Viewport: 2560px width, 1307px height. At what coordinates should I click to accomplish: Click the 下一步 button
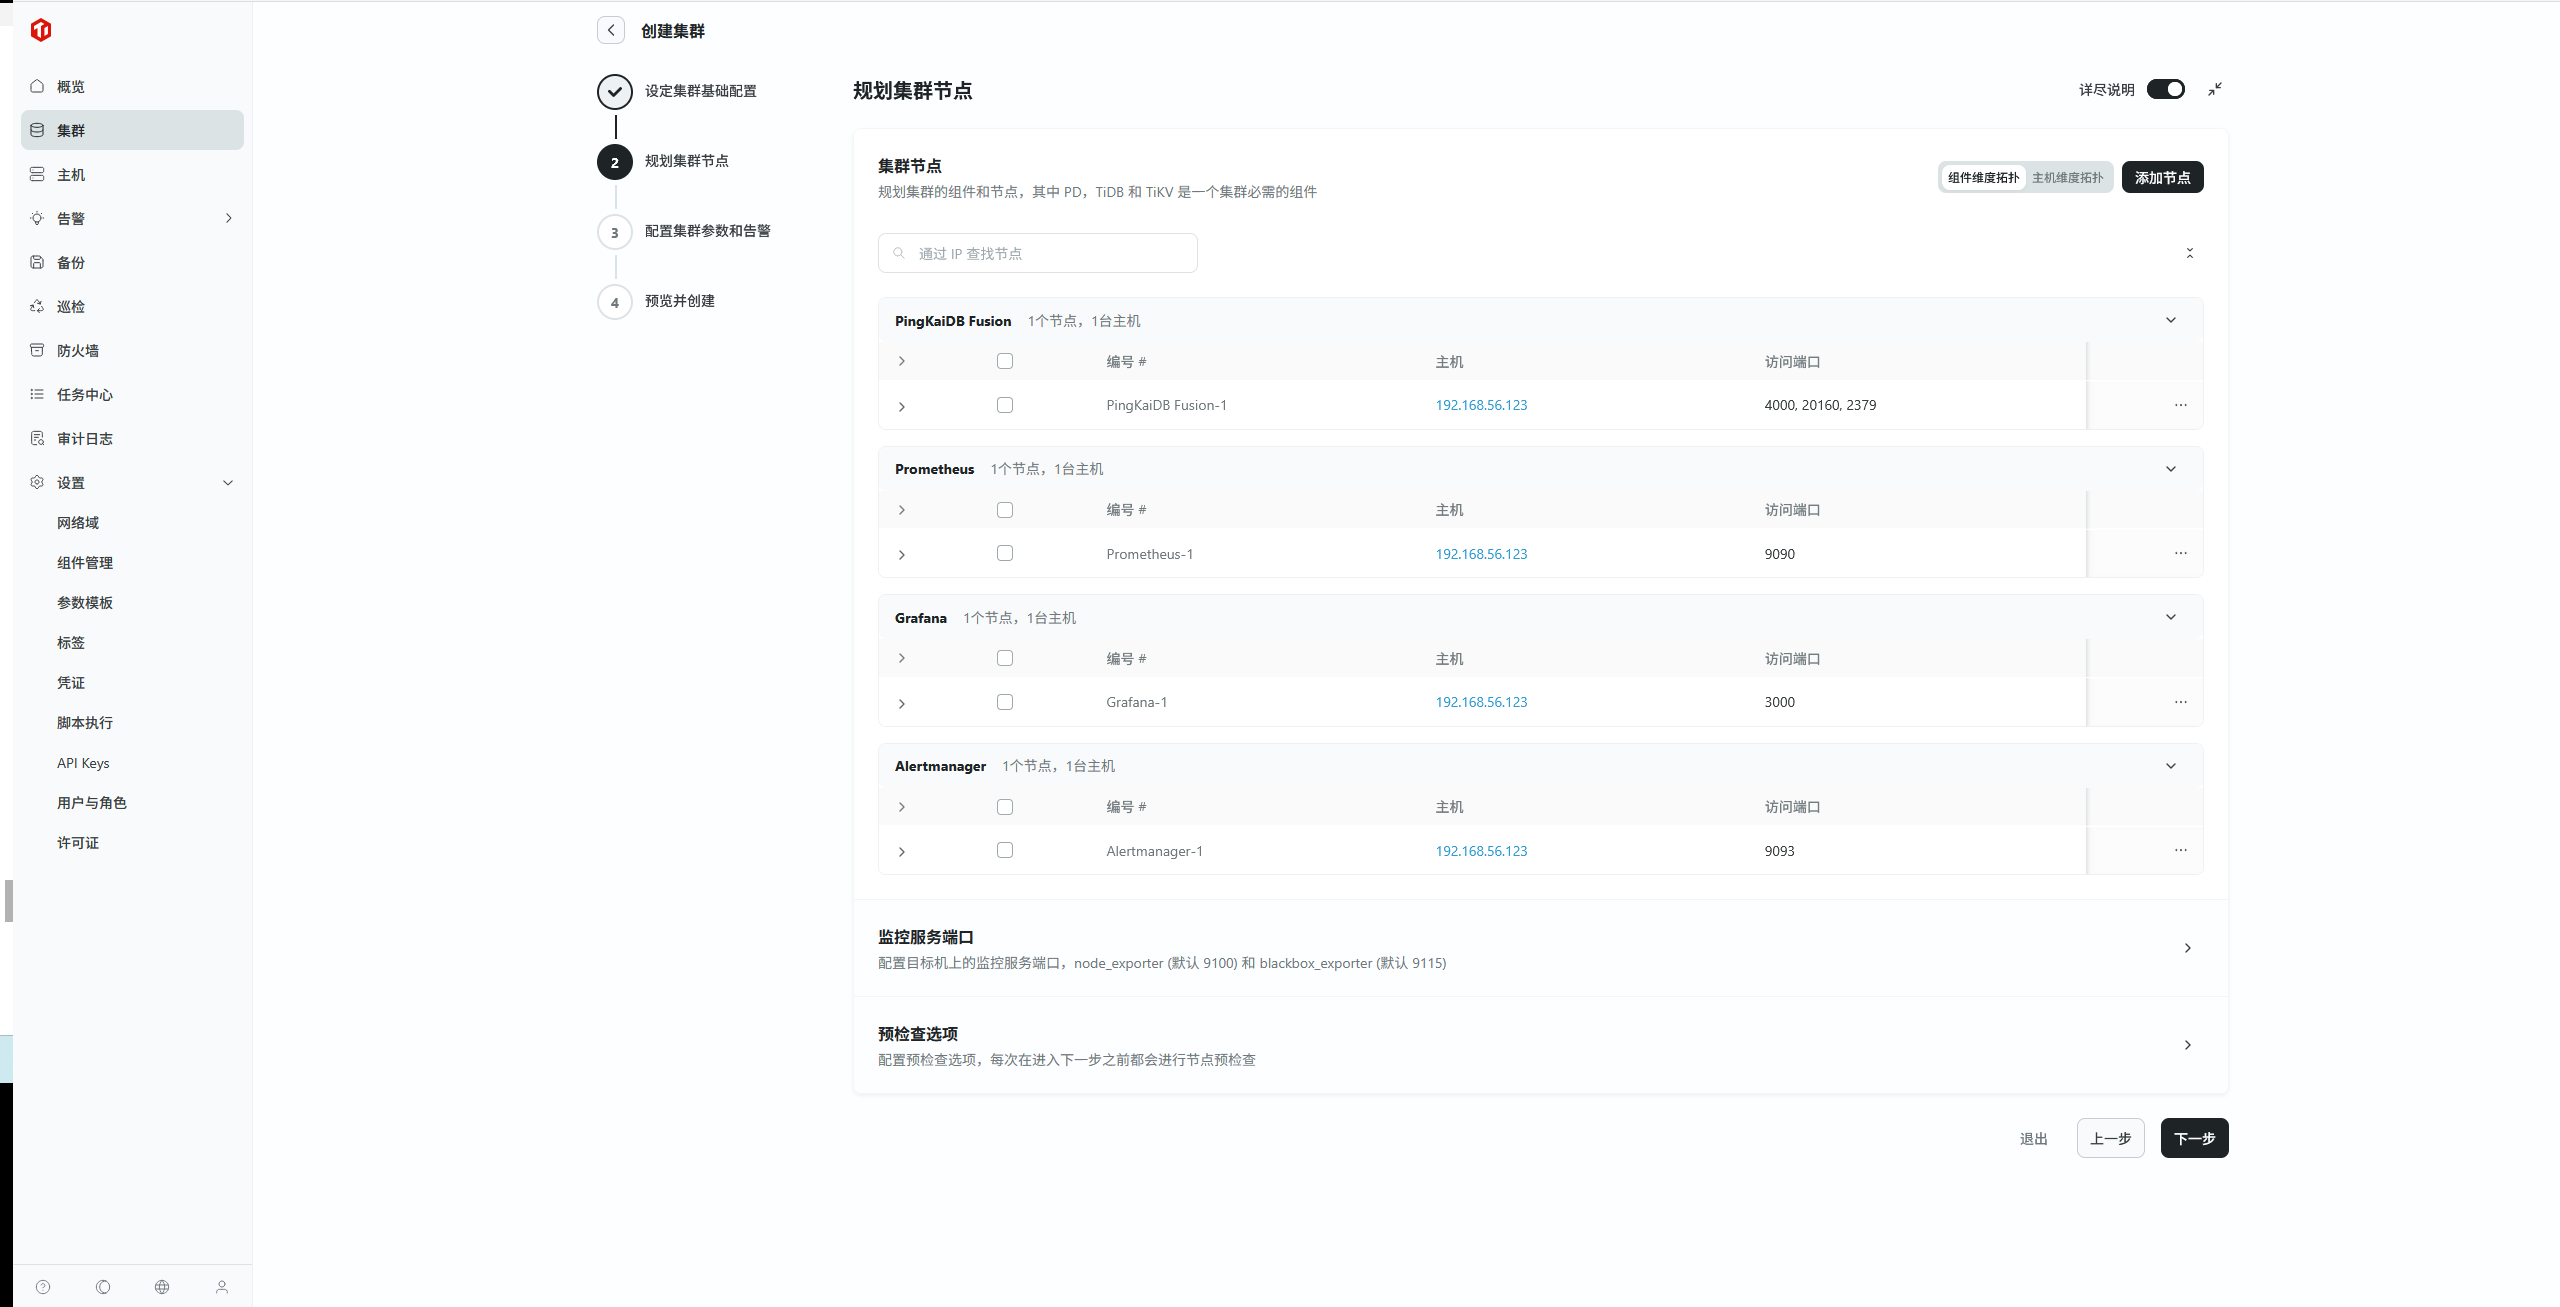tap(2194, 1138)
